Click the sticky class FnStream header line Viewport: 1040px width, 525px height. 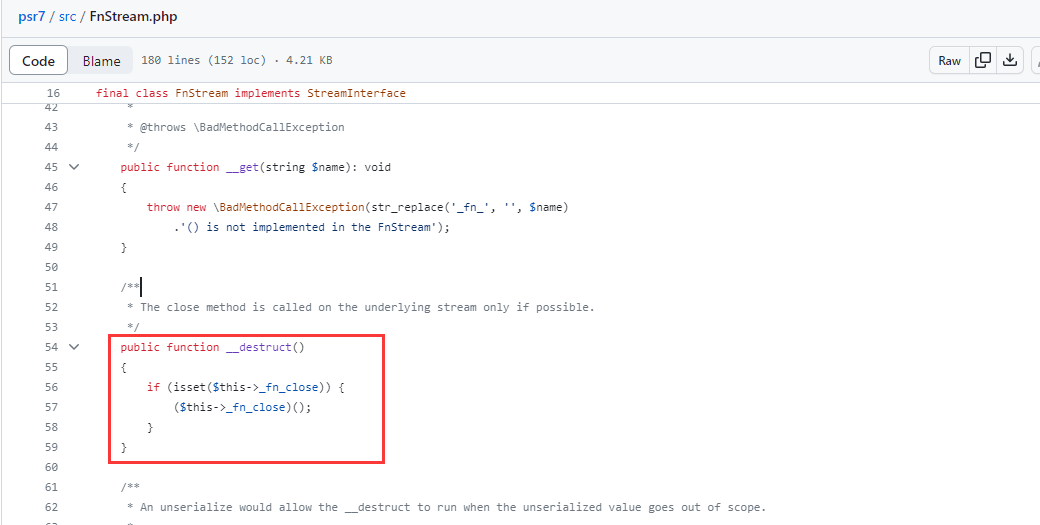[x=251, y=93]
